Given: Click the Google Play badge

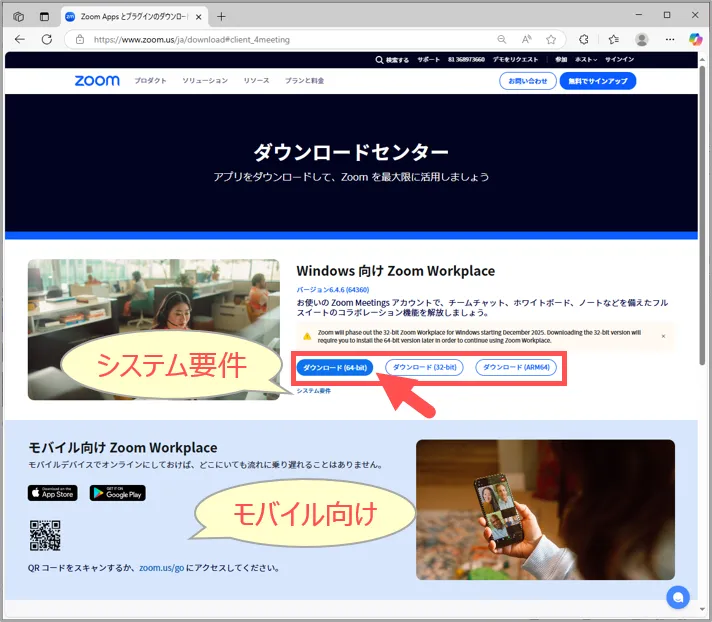Looking at the screenshot, I should pyautogui.click(x=118, y=493).
